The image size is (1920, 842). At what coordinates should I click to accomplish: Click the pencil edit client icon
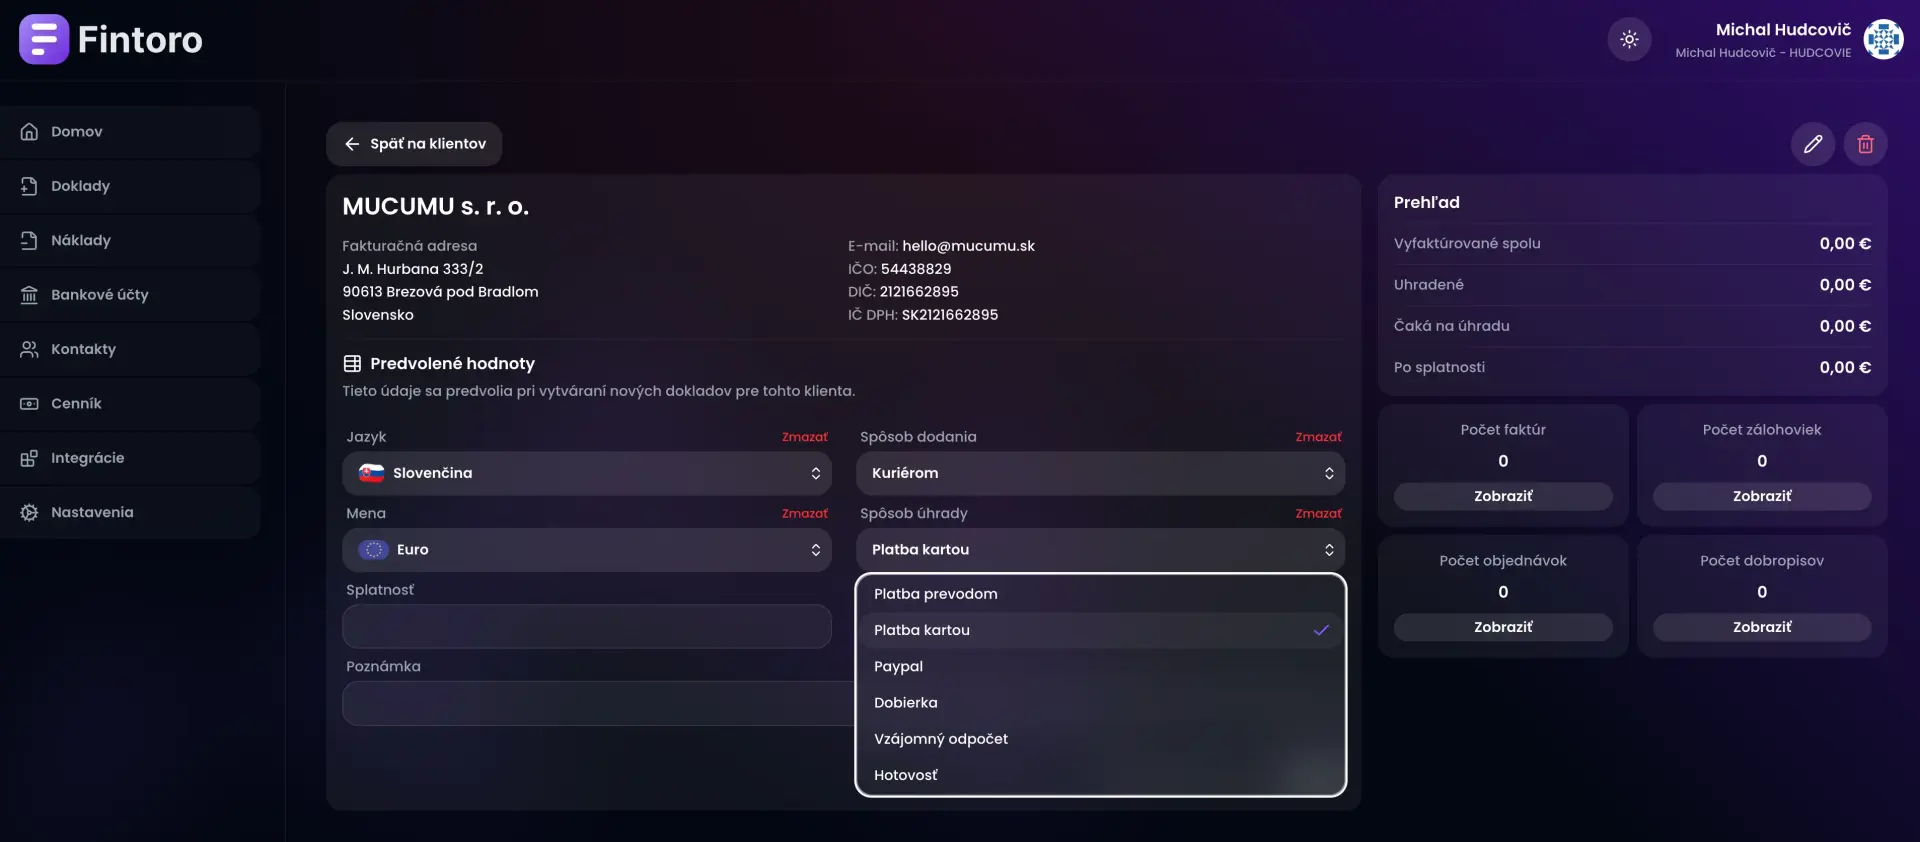coord(1812,144)
